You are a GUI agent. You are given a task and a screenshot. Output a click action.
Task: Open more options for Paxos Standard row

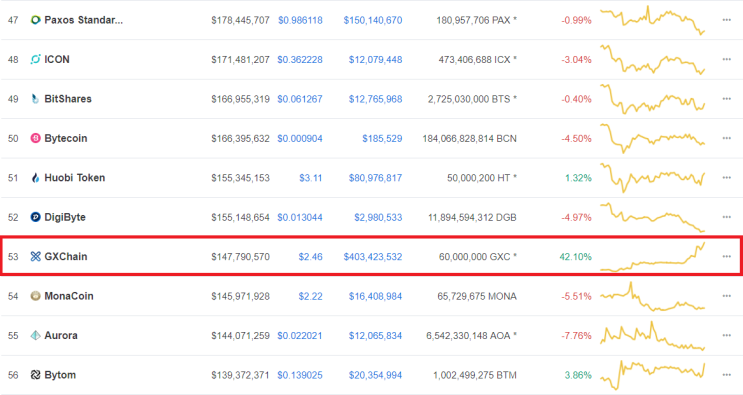point(726,20)
